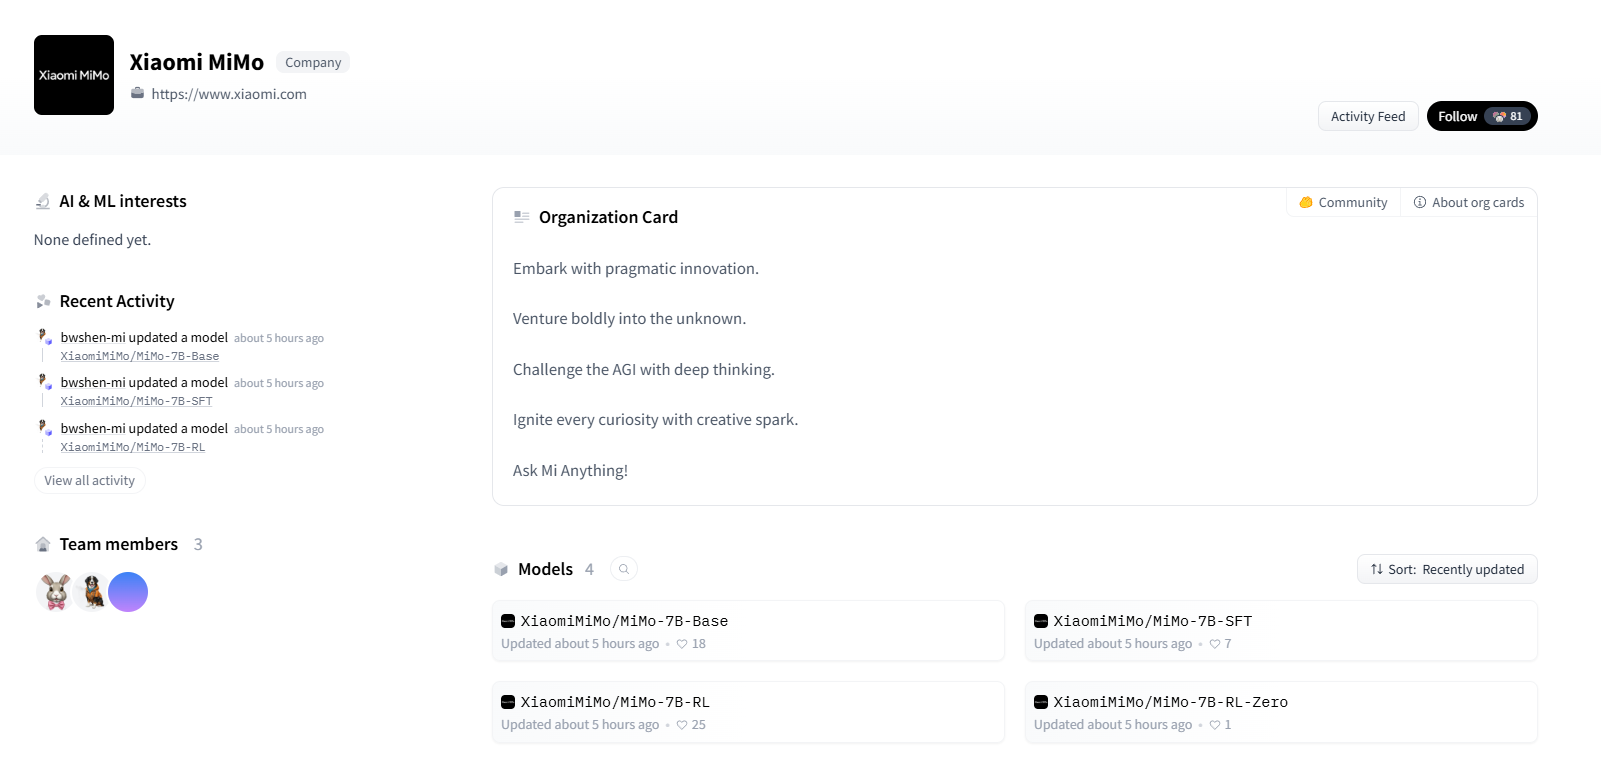Image resolution: width=1601 pixels, height=769 pixels.
Task: Click follower avatars on Follow button
Action: pyautogui.click(x=1499, y=117)
